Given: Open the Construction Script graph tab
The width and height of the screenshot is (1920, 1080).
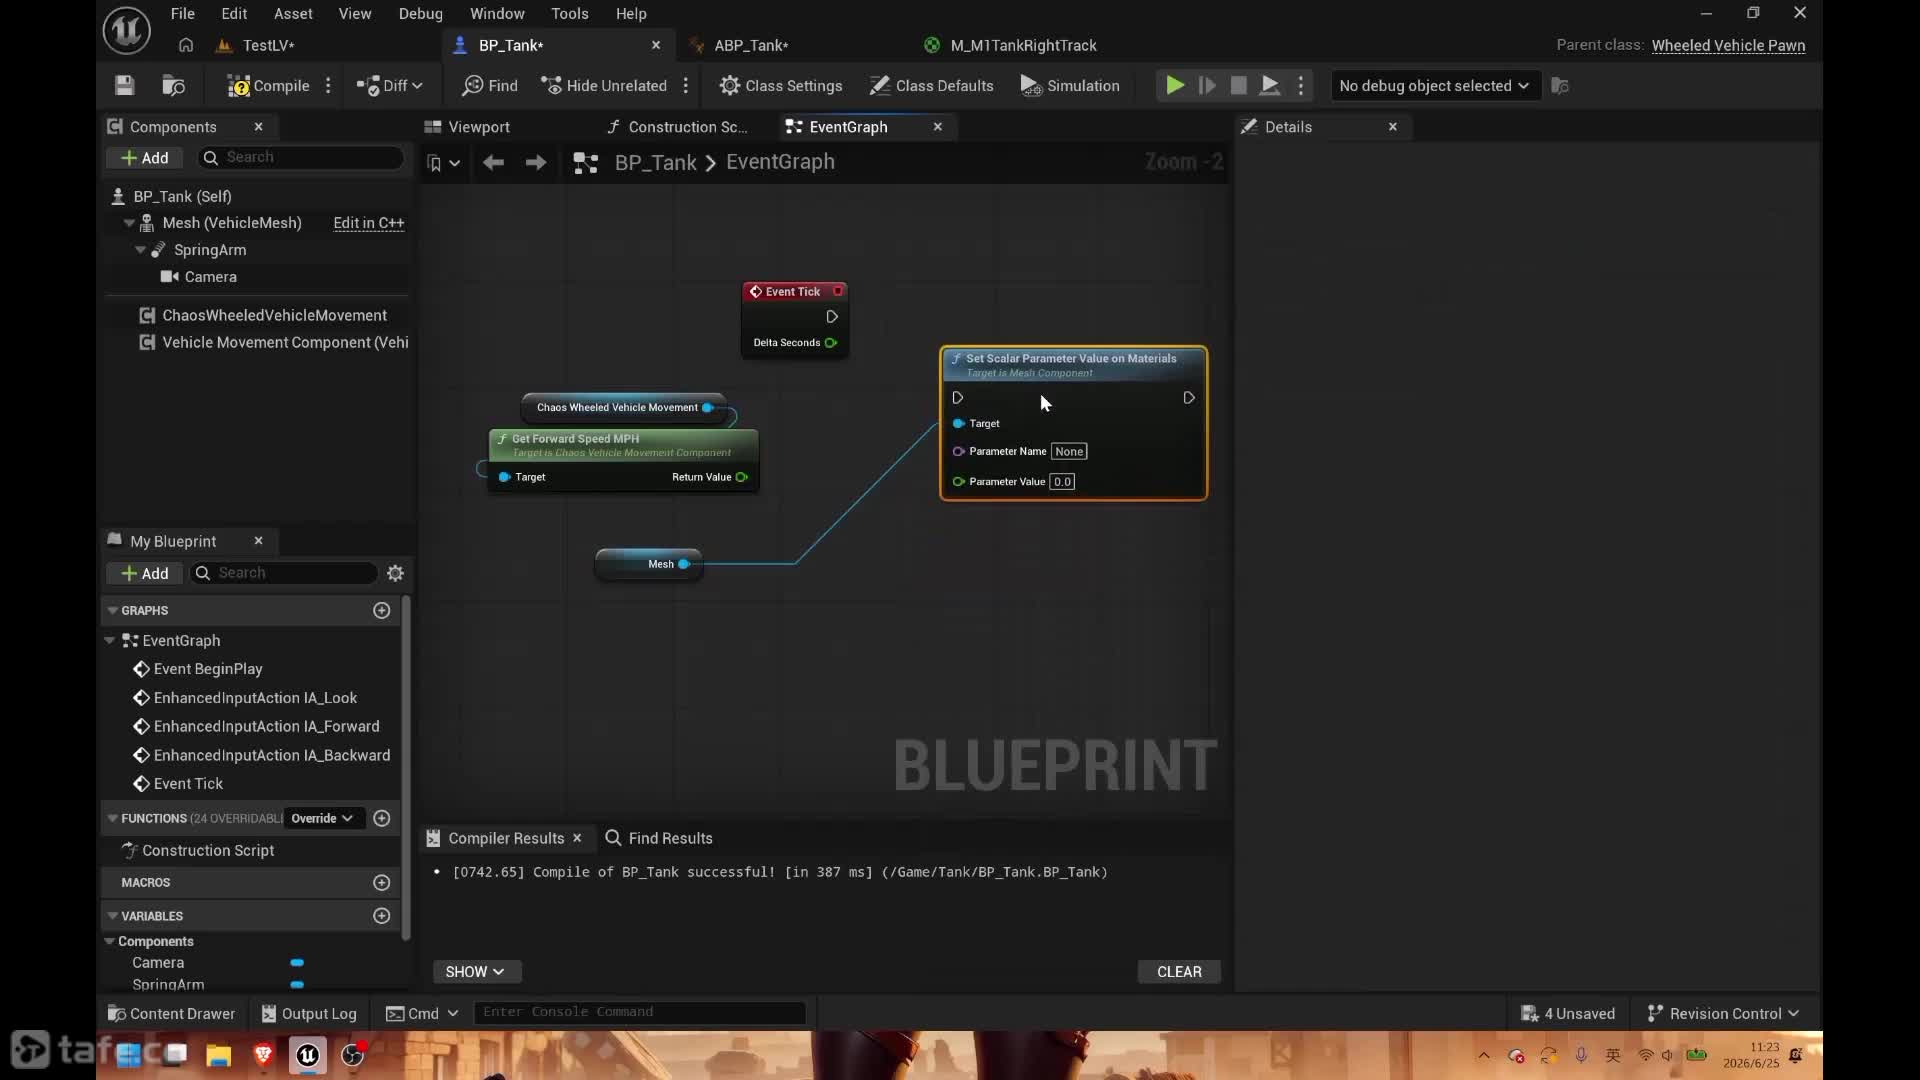Looking at the screenshot, I should click(687, 127).
